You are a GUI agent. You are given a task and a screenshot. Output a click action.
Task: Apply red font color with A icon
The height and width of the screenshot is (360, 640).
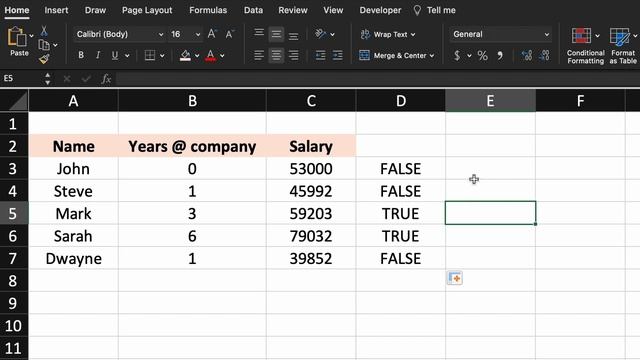(211, 55)
